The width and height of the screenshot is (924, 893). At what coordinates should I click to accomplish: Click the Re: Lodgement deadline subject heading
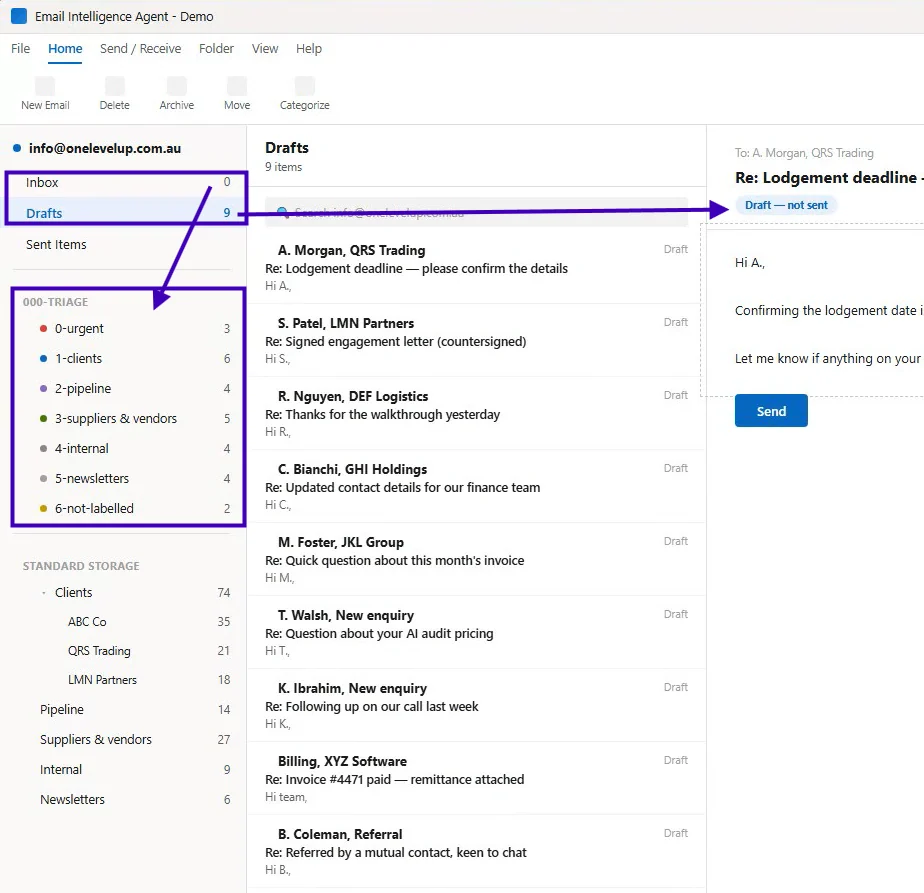(829, 177)
